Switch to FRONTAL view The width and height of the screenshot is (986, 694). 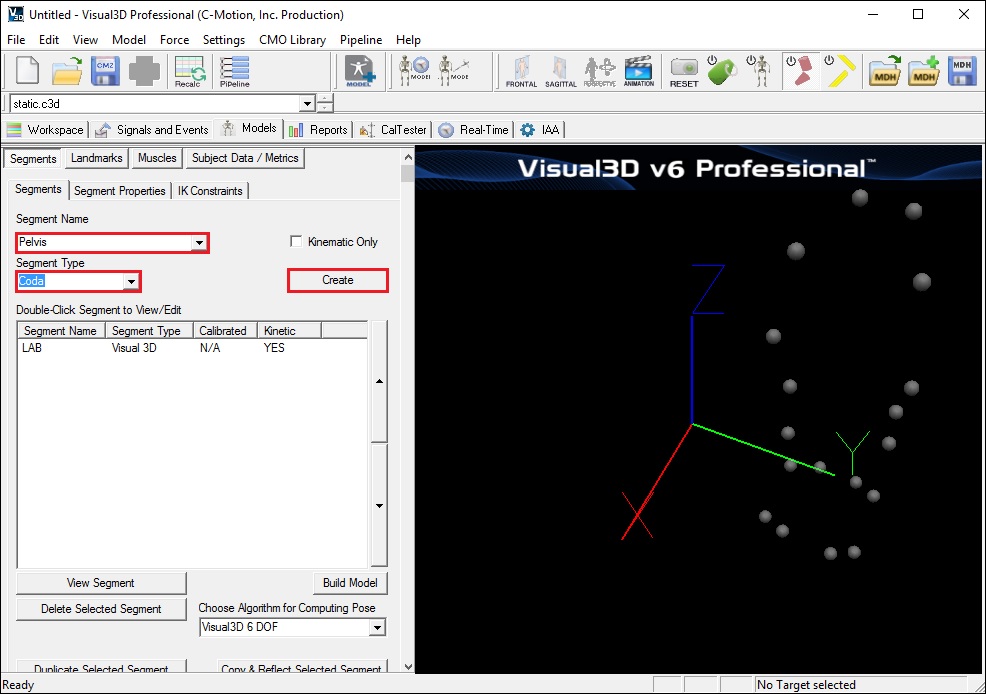pos(521,71)
